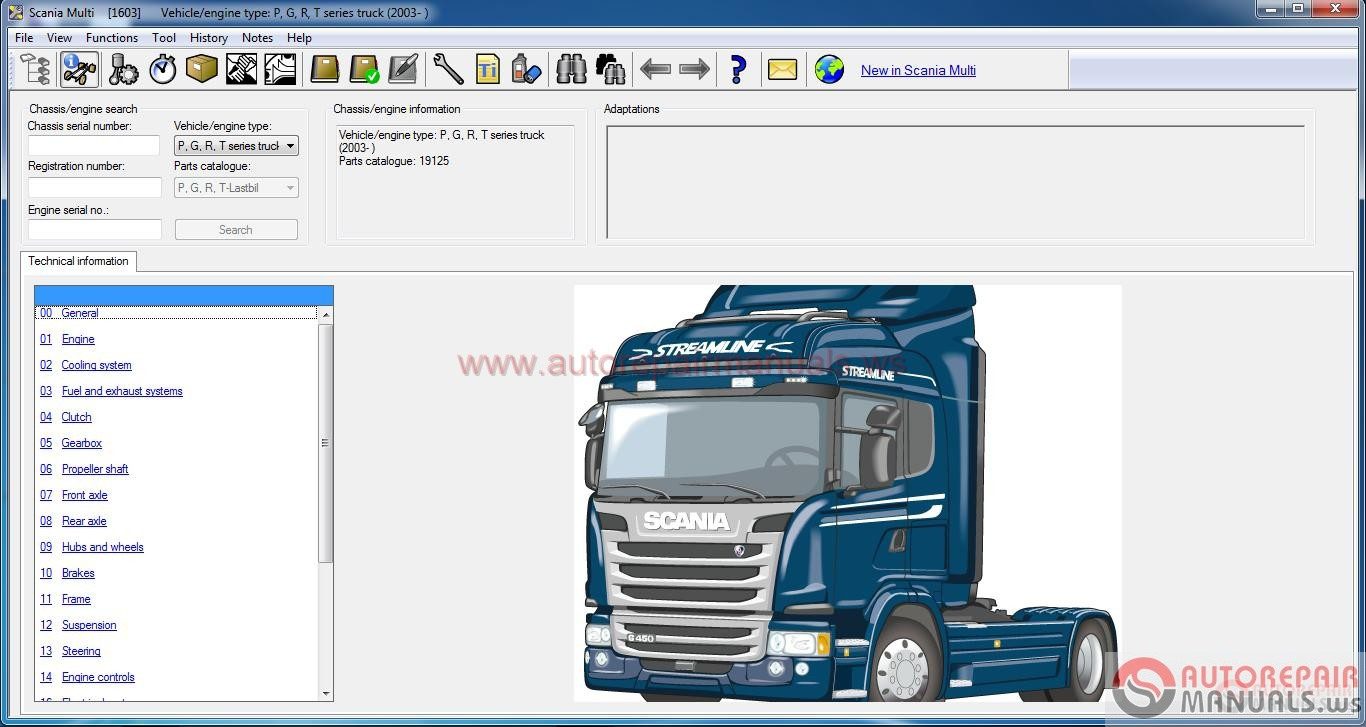Image resolution: width=1366 pixels, height=727 pixels.
Task: Open the View menu
Action: 59,38
